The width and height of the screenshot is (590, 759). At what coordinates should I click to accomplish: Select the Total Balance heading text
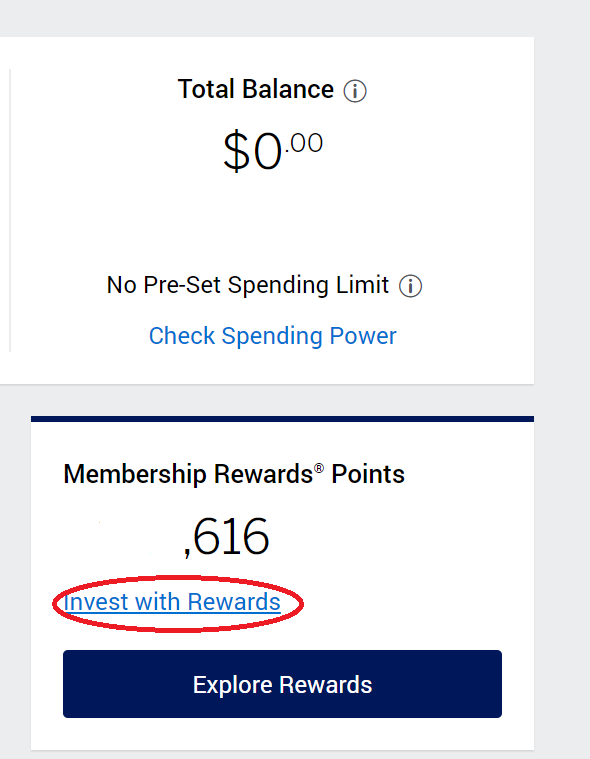(256, 89)
